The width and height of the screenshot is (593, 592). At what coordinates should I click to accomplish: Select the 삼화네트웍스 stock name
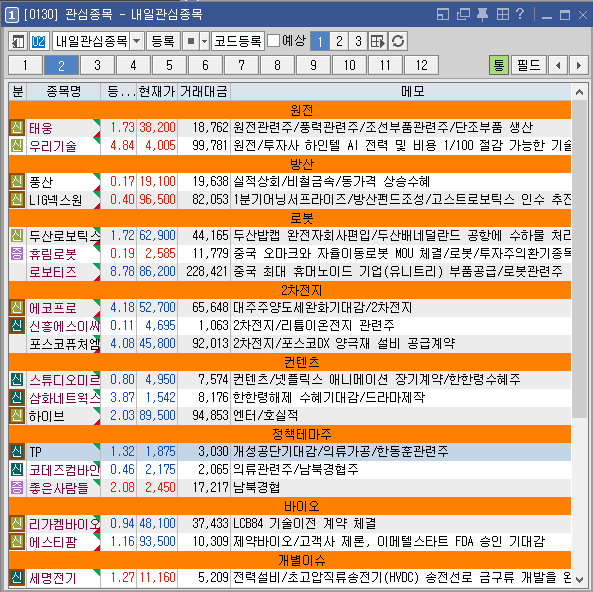coord(64,398)
